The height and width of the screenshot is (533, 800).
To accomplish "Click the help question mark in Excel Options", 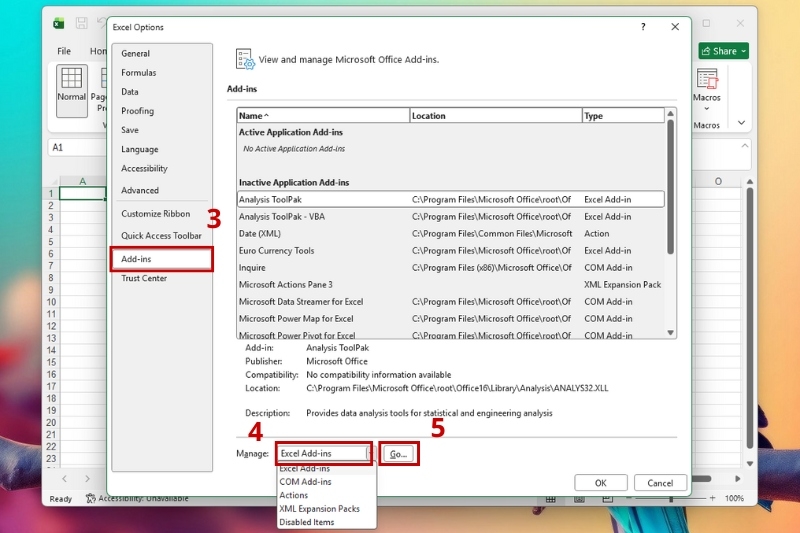I will tap(643, 27).
